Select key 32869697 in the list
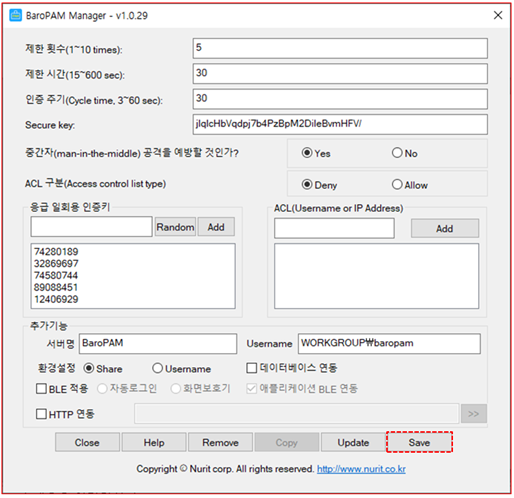 pos(56,264)
